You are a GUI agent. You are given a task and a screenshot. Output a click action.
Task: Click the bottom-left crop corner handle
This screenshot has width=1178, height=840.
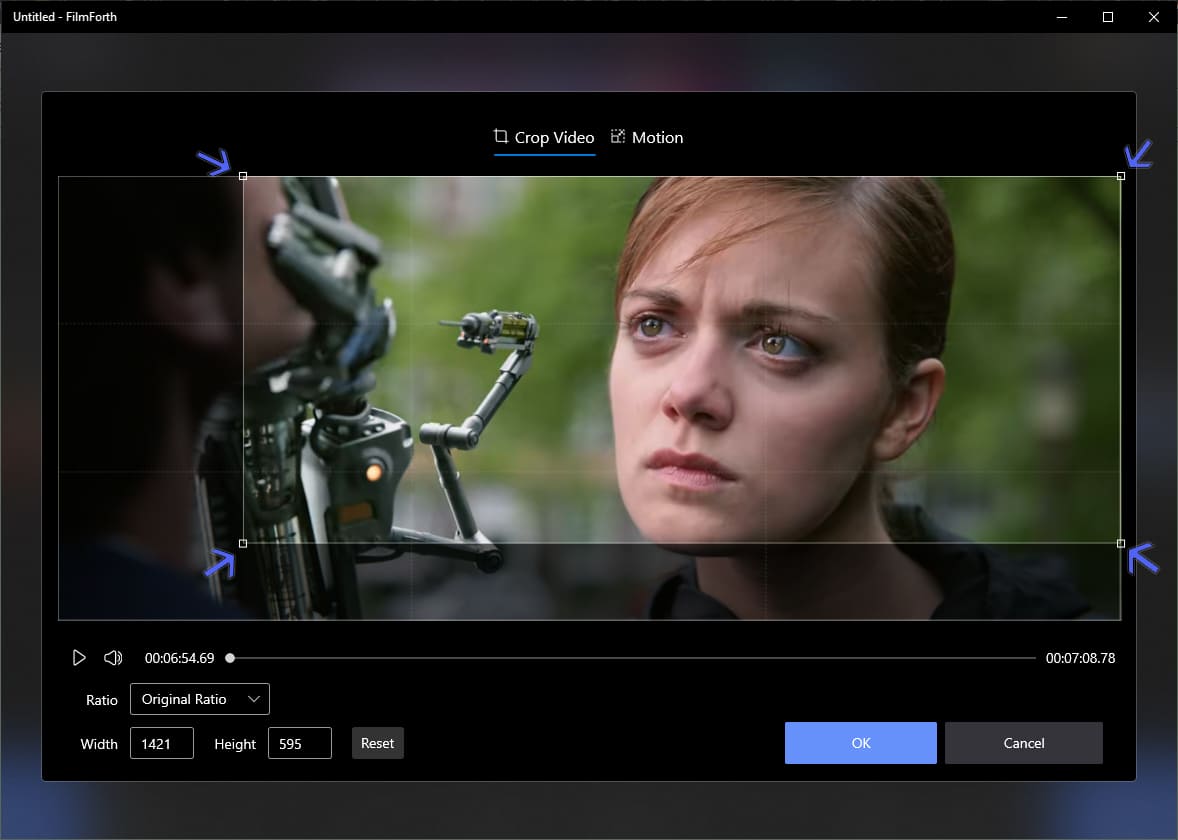(x=243, y=543)
